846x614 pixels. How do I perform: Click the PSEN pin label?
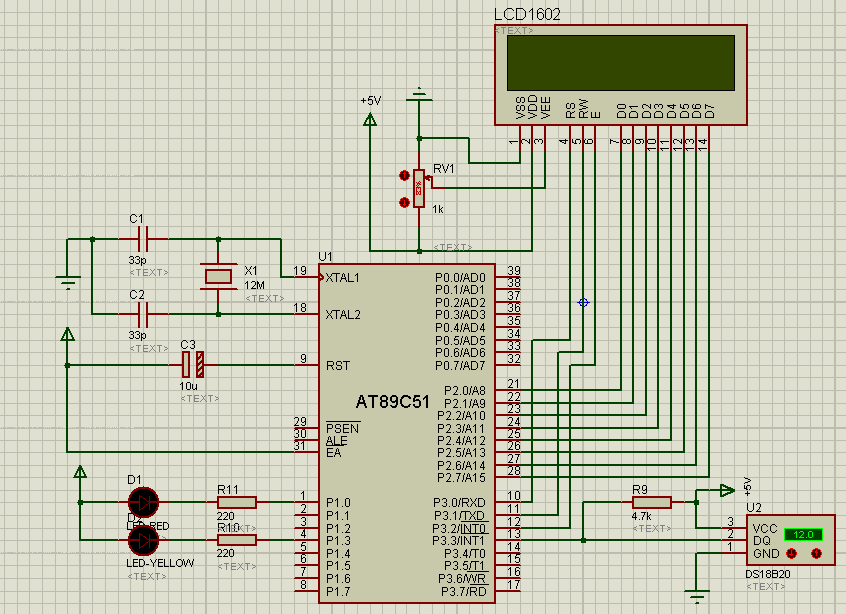[342, 428]
